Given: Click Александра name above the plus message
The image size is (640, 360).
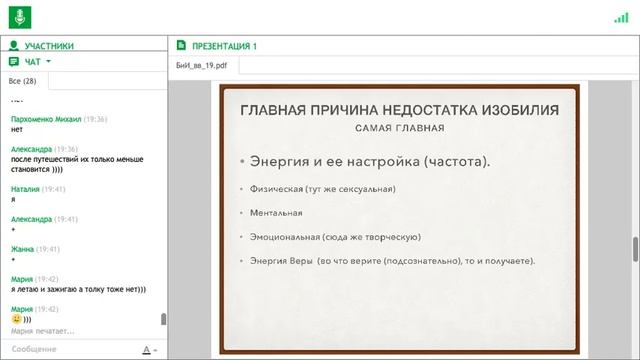Looking at the screenshot, I should (31, 219).
